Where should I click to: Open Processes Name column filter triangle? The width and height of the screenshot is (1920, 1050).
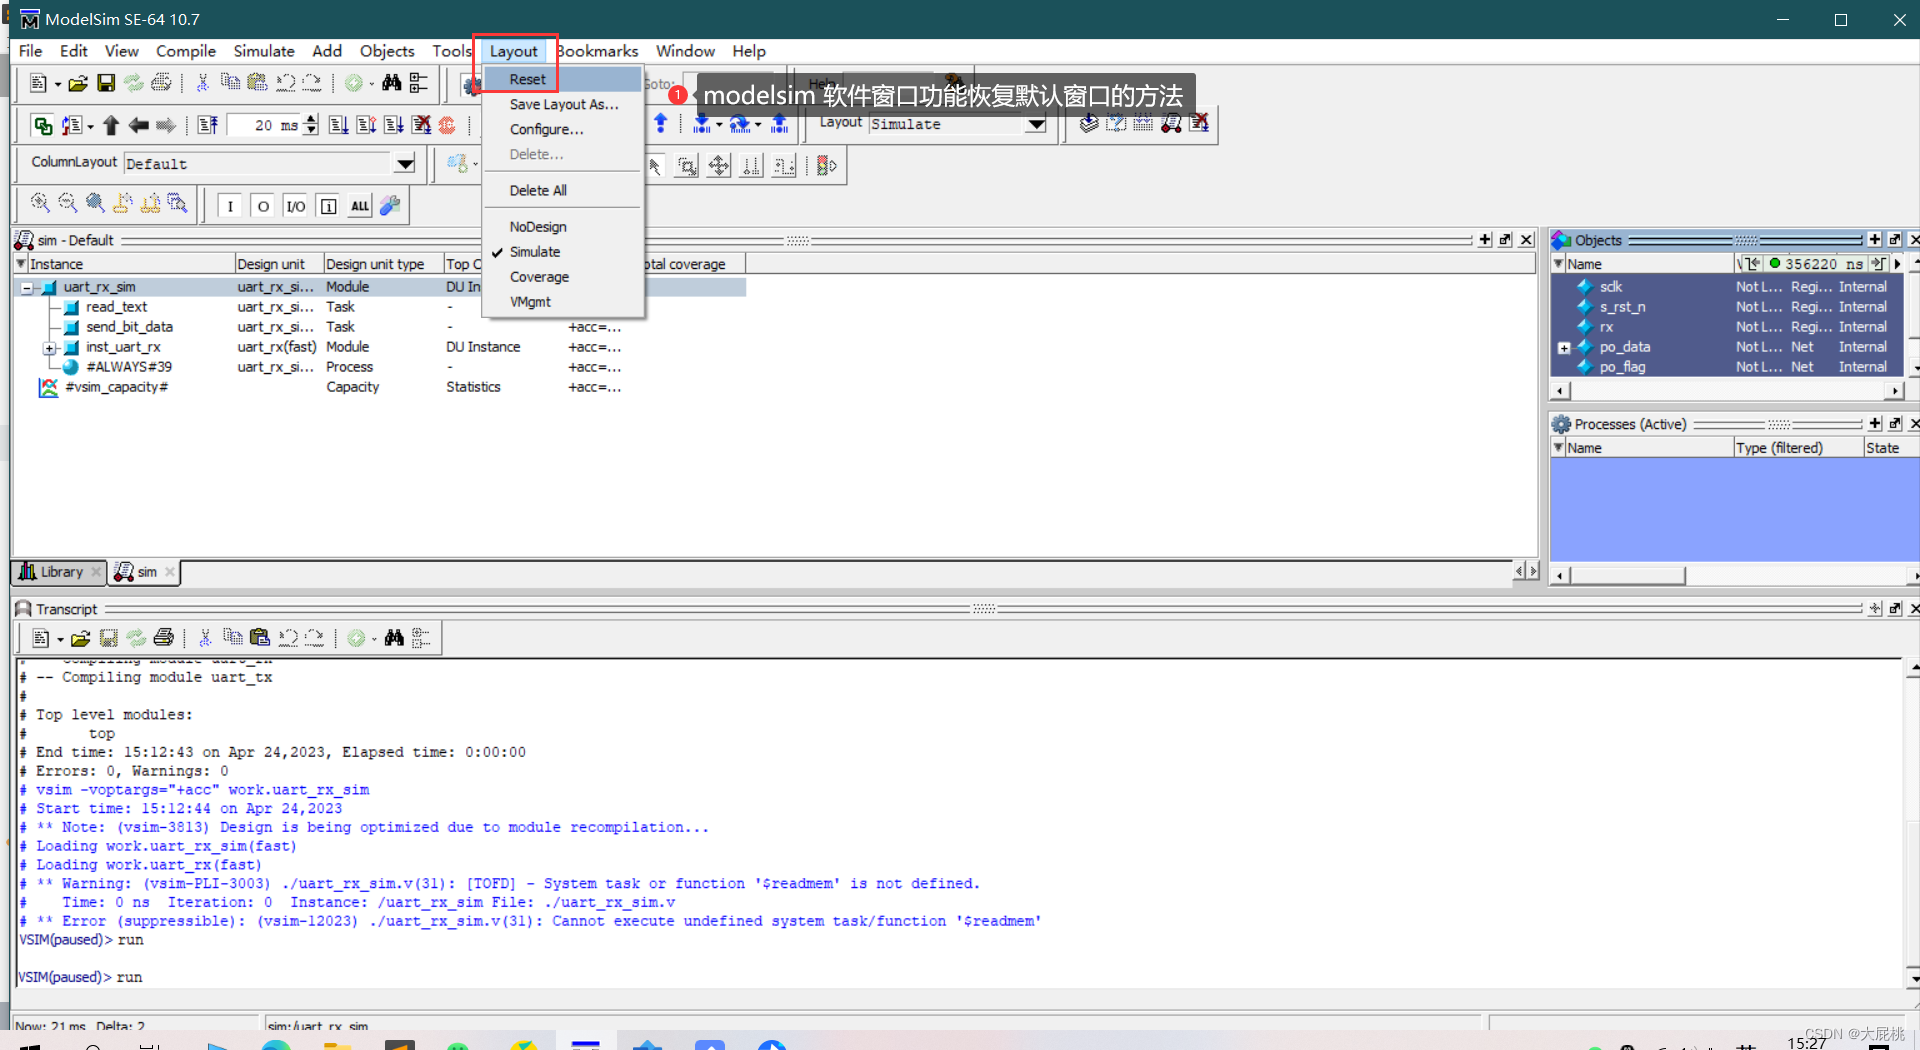pos(1558,447)
